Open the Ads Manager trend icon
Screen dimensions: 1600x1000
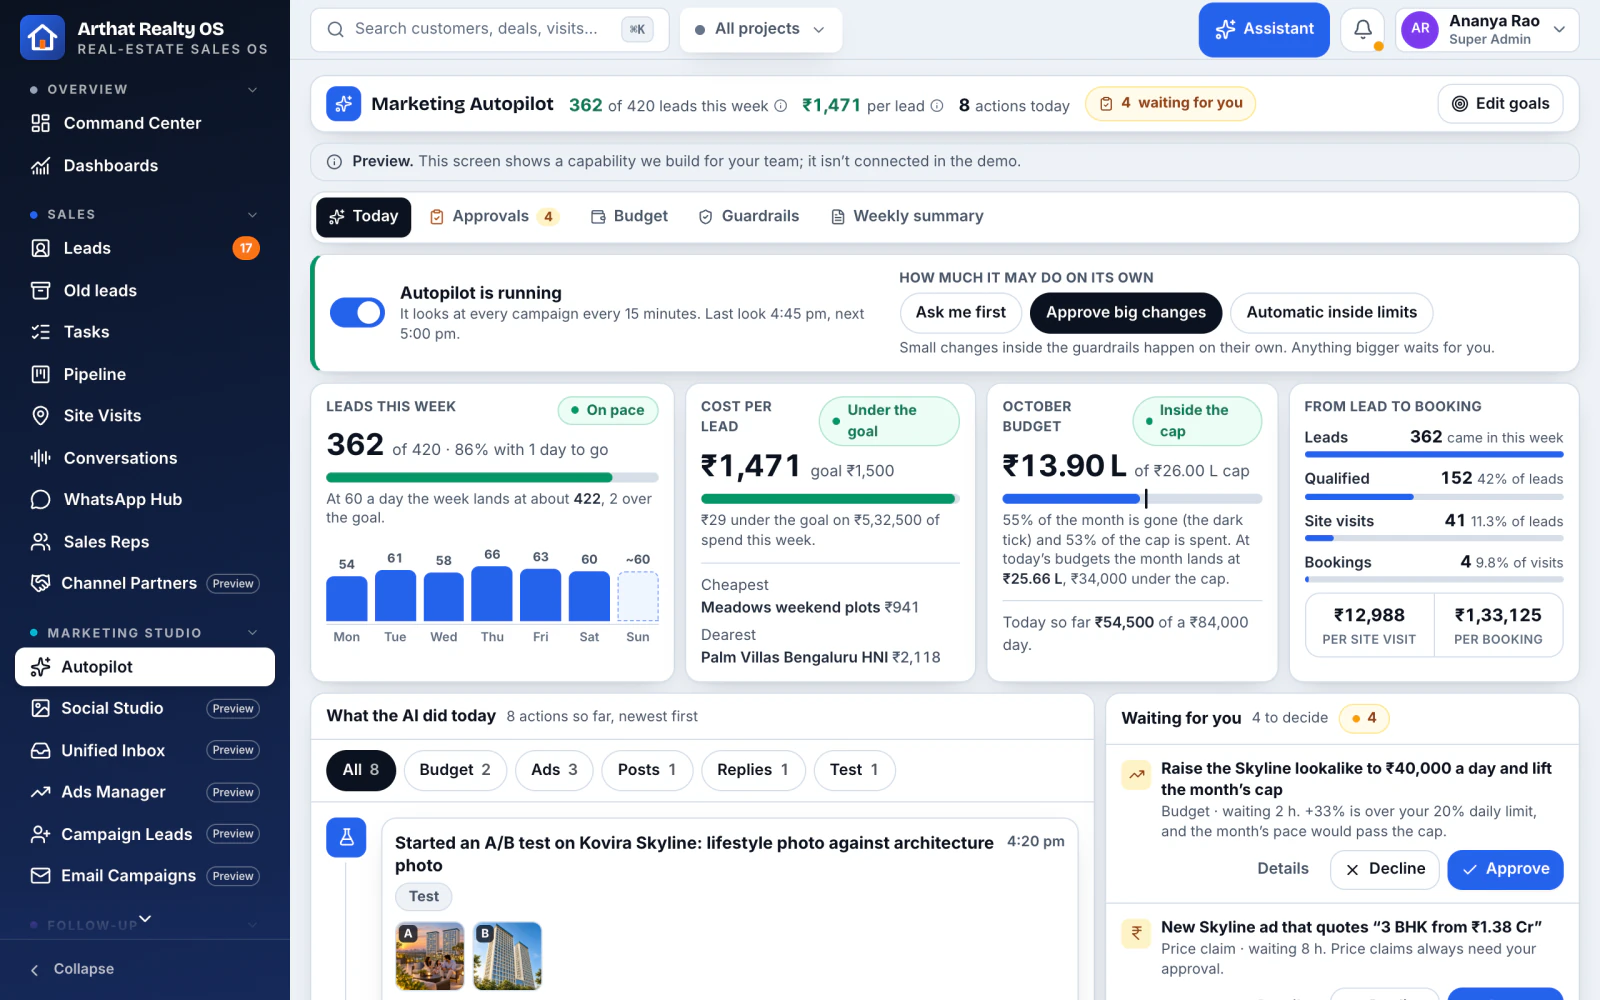(x=40, y=792)
